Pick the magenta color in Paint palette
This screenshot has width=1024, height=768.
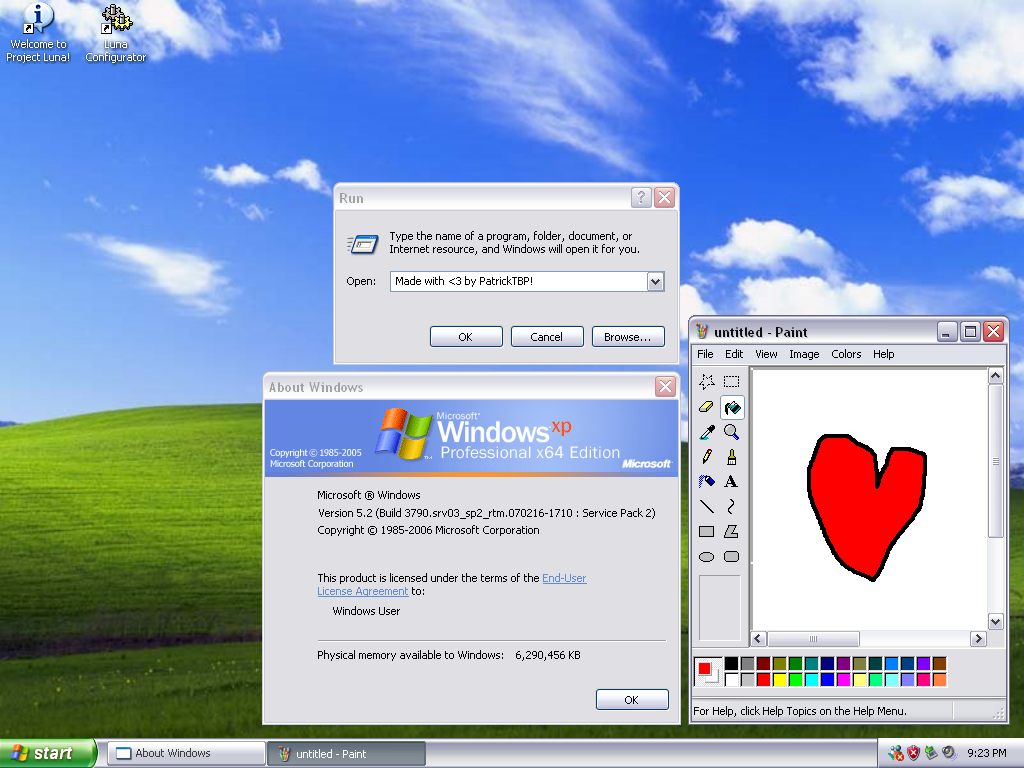(x=843, y=679)
